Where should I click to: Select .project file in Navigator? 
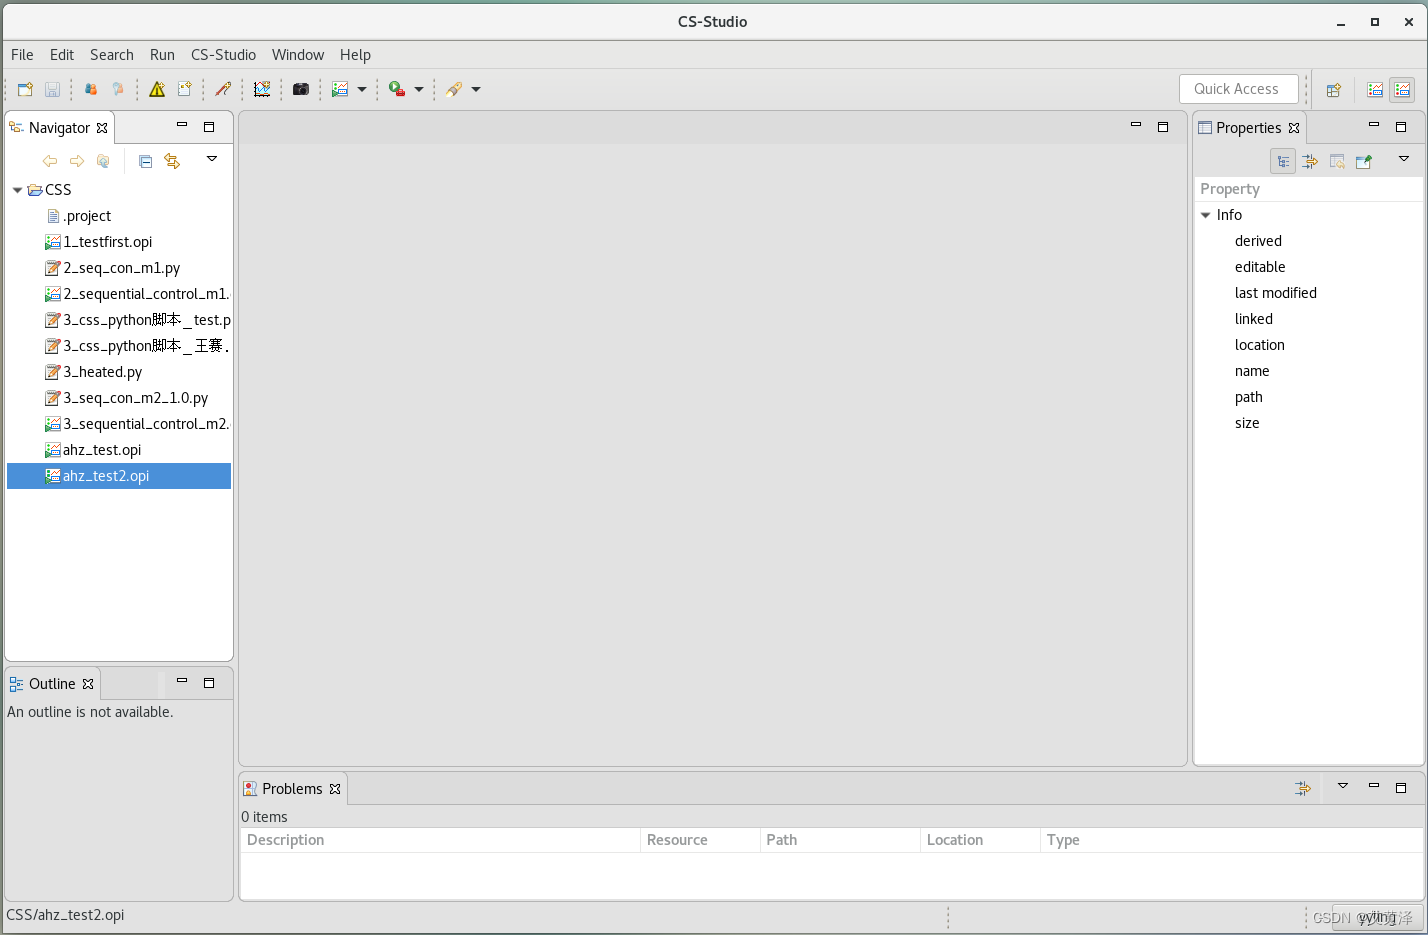pos(87,216)
